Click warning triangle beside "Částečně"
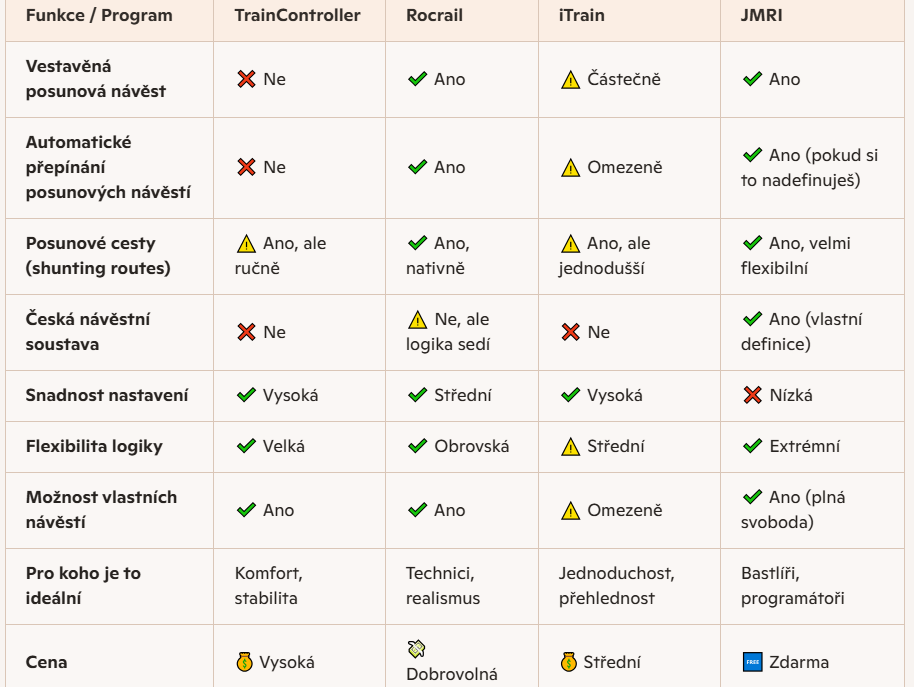Viewport: 914px width, 687px height. 570,80
